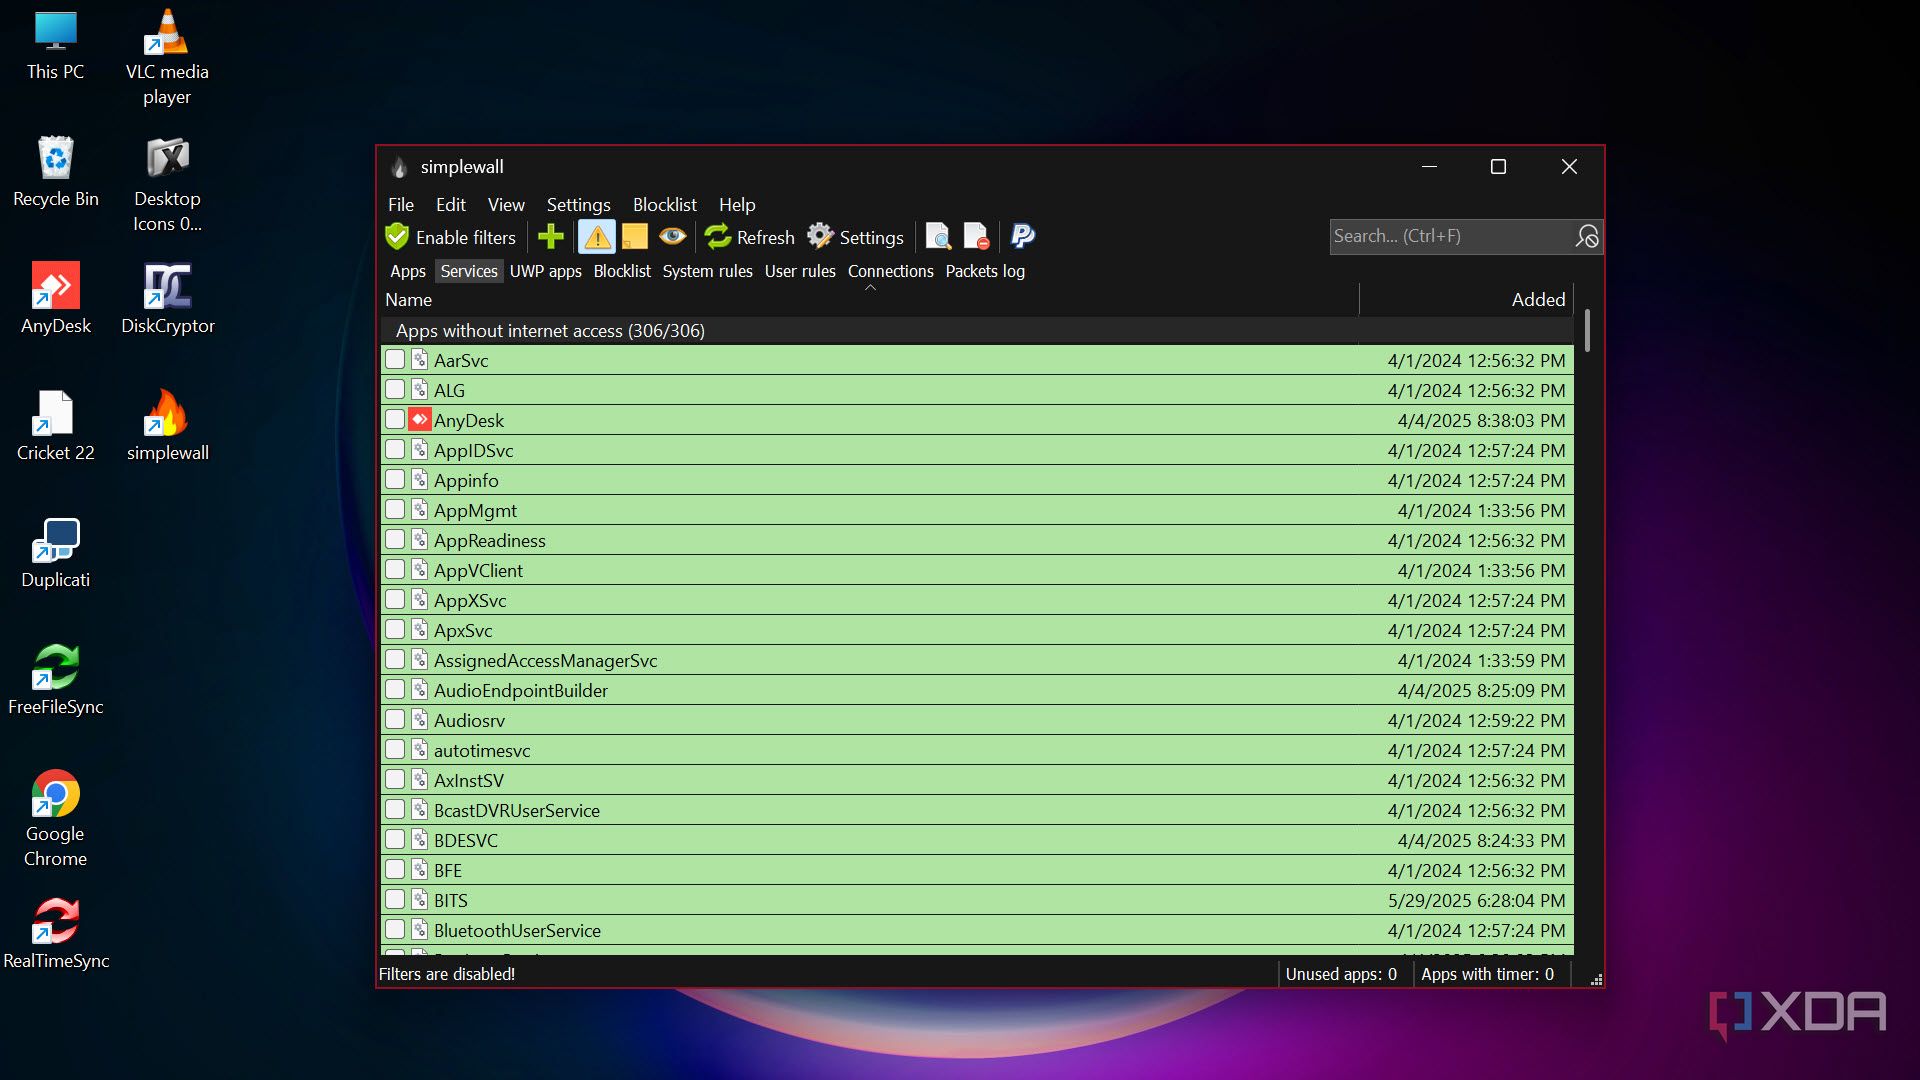Click the PayPal donate icon
The width and height of the screenshot is (1920, 1080).
coord(1023,237)
